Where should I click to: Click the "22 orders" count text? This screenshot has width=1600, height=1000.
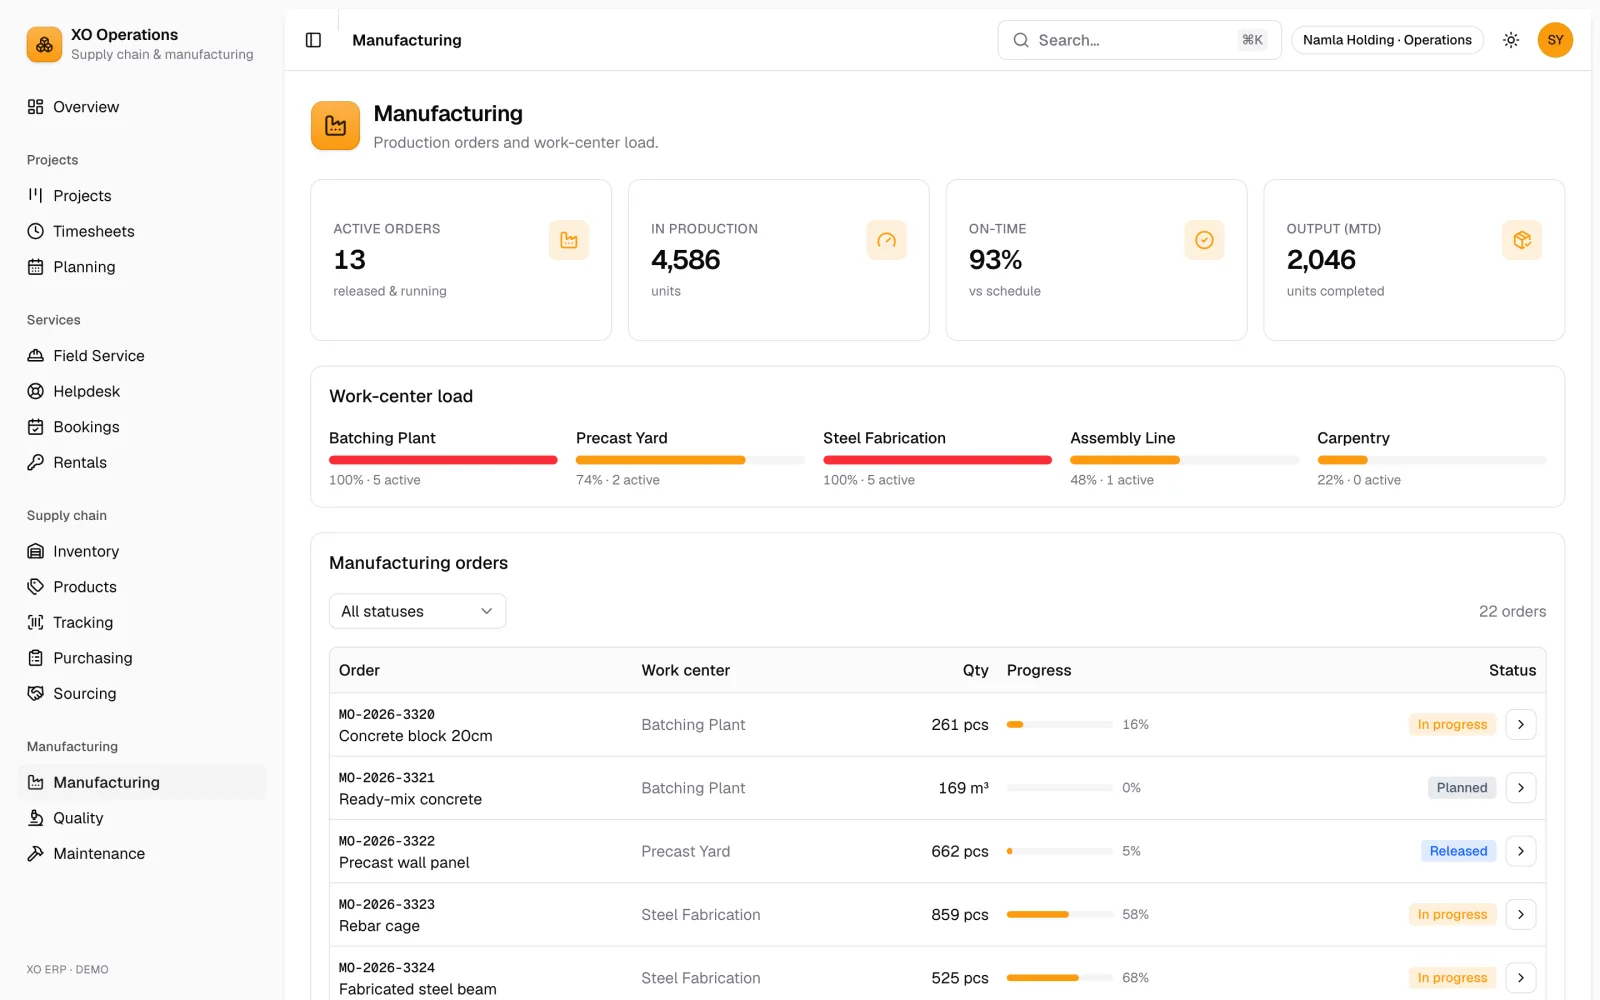pyautogui.click(x=1512, y=611)
